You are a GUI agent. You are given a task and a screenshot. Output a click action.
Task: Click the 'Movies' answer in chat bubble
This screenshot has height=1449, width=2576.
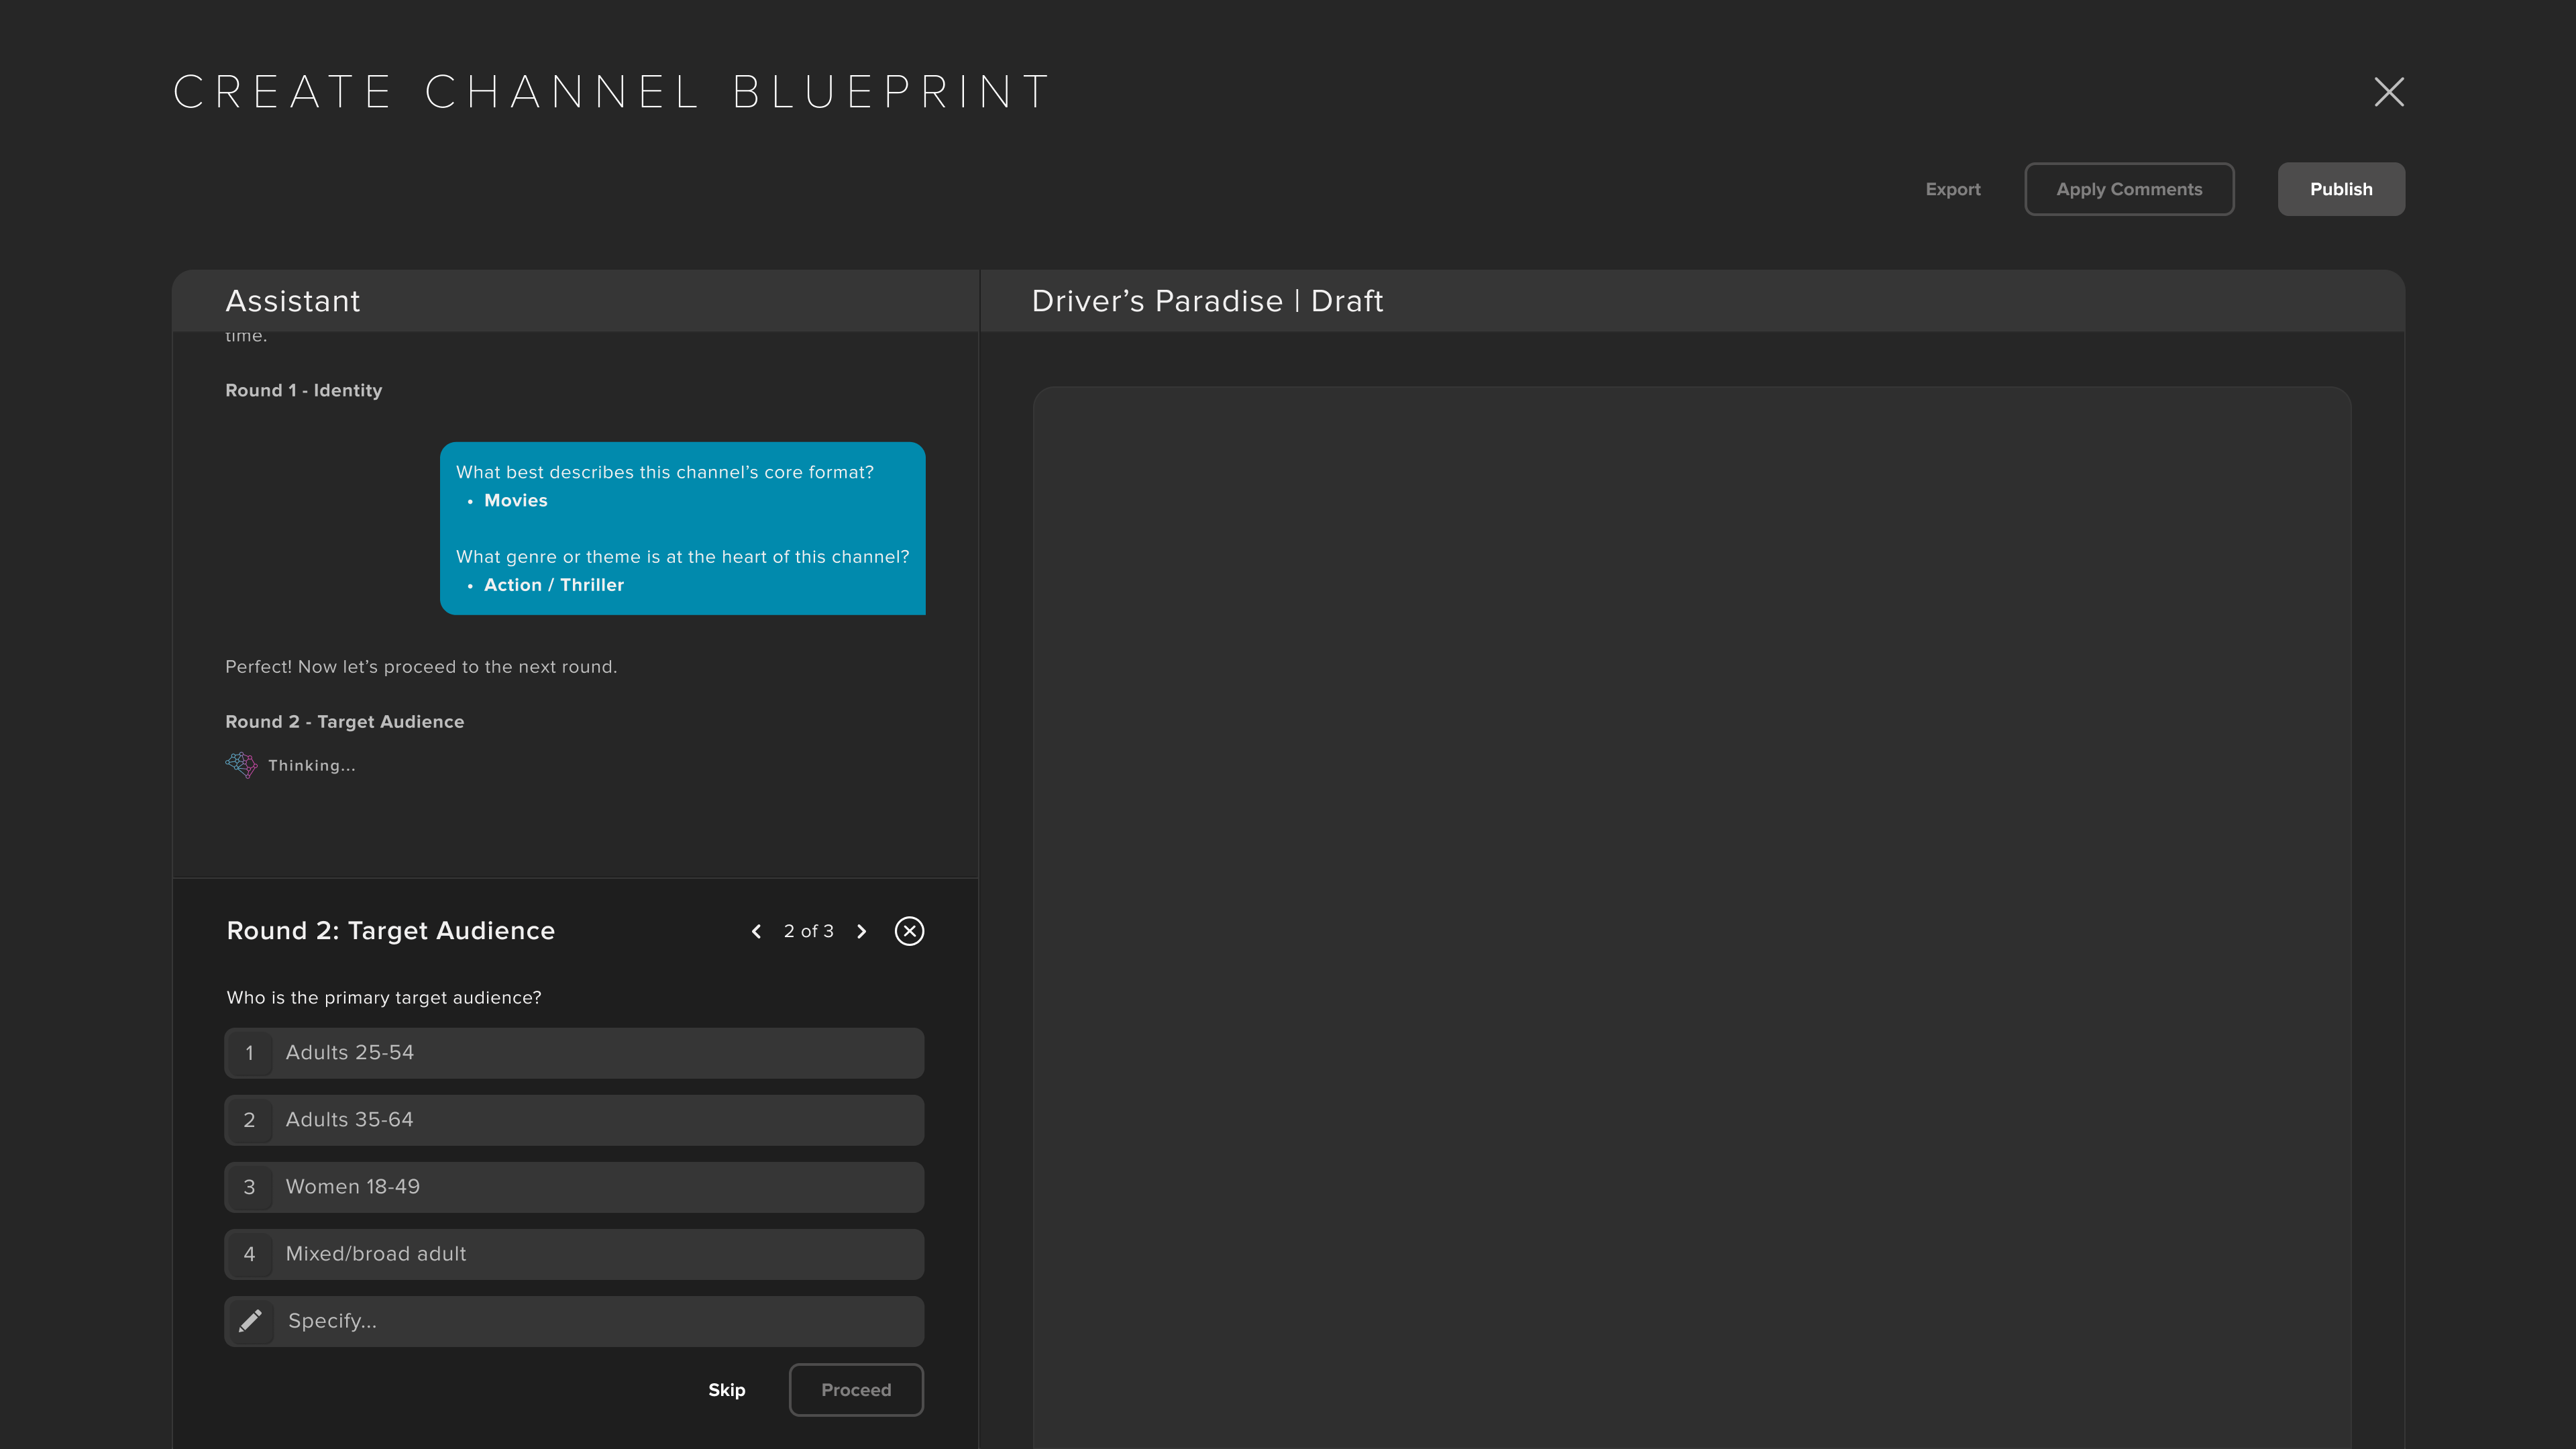click(516, 501)
